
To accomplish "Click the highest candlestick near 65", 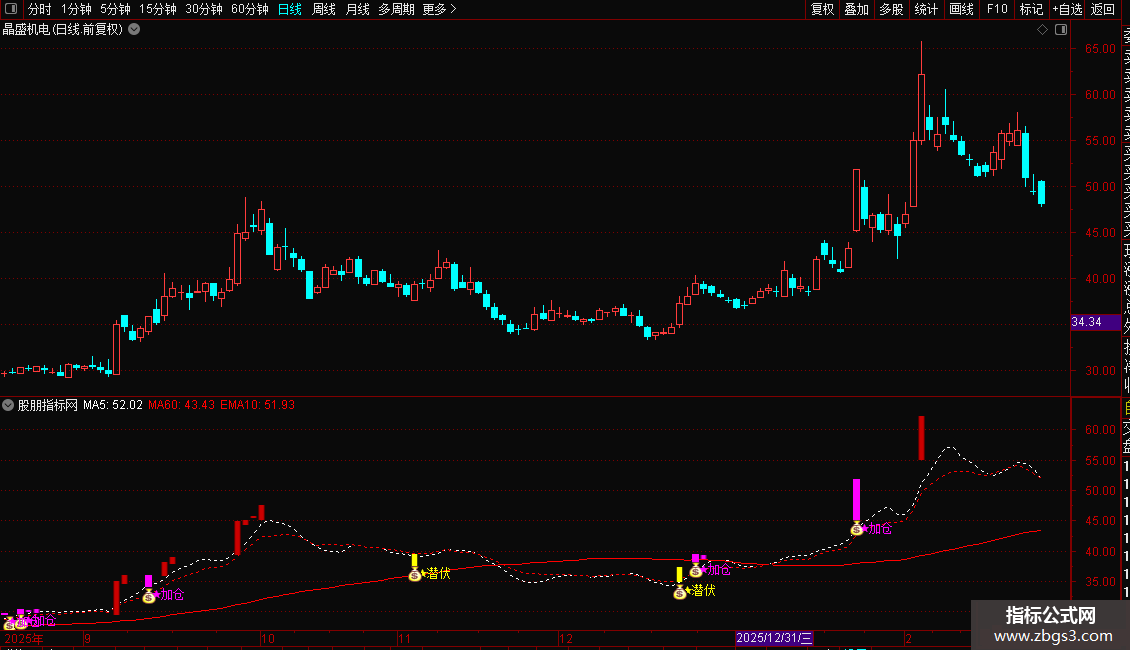I will click(x=921, y=91).
